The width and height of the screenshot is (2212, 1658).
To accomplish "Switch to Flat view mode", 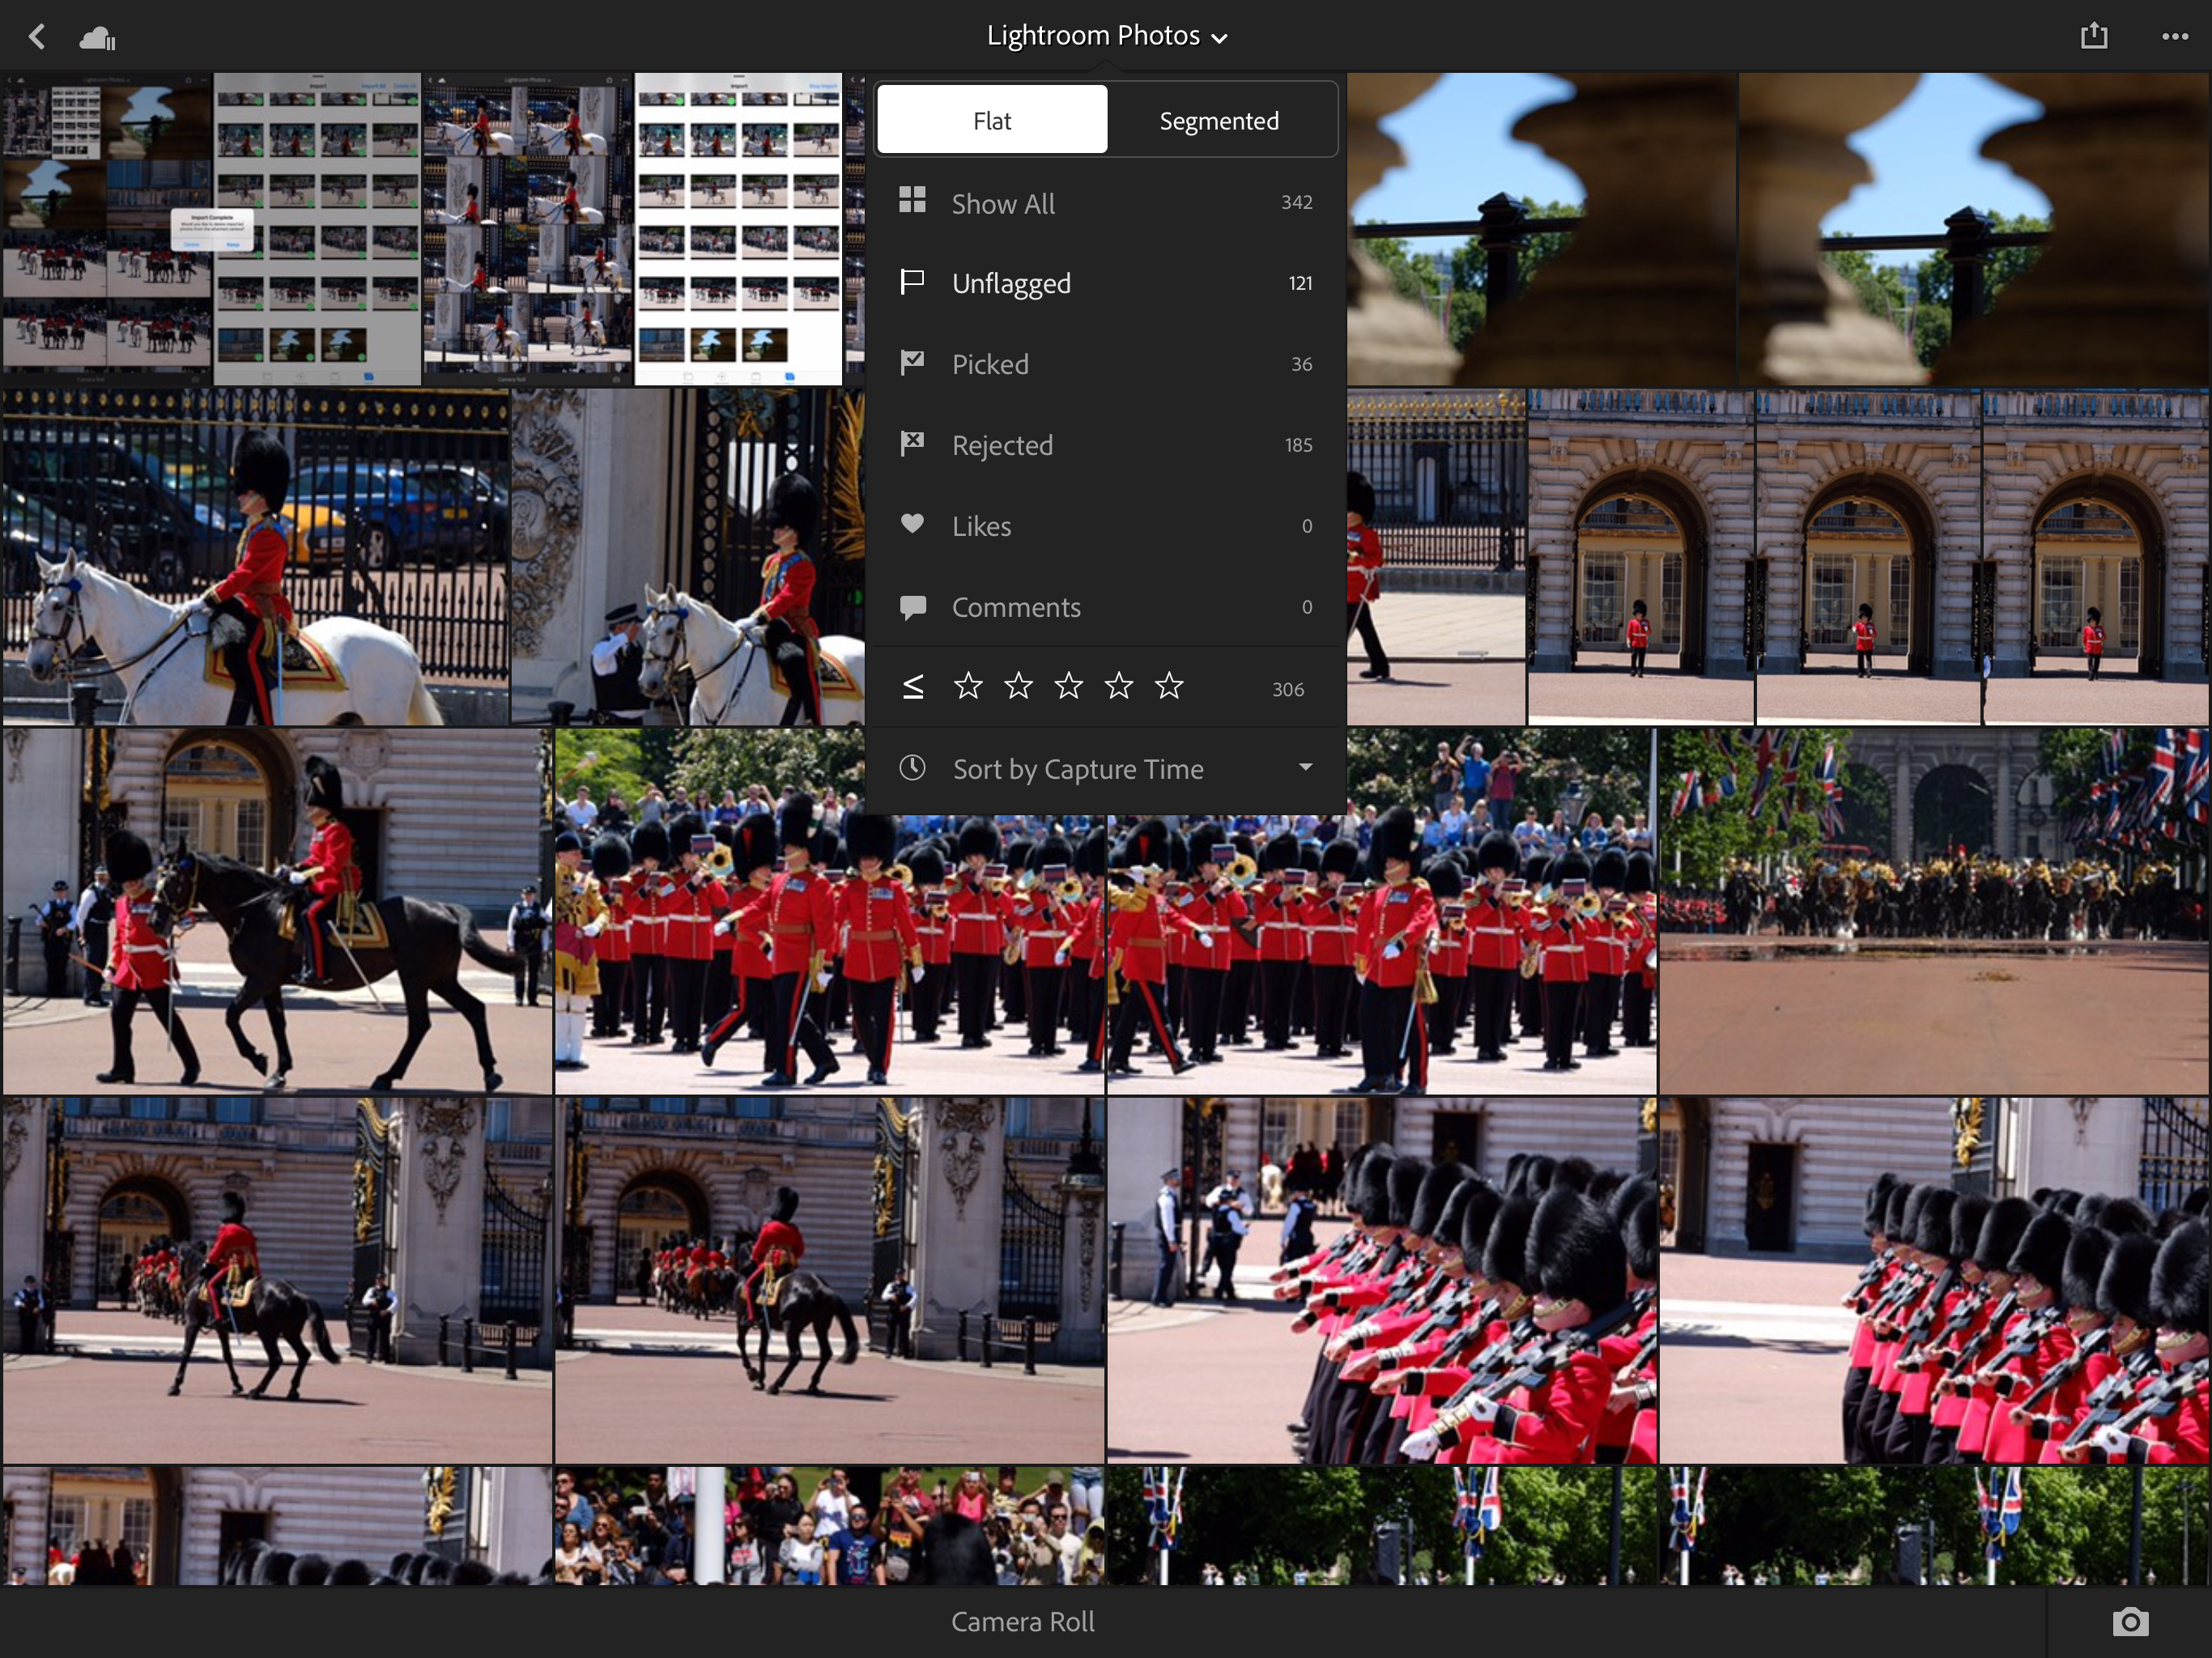I will (x=991, y=120).
